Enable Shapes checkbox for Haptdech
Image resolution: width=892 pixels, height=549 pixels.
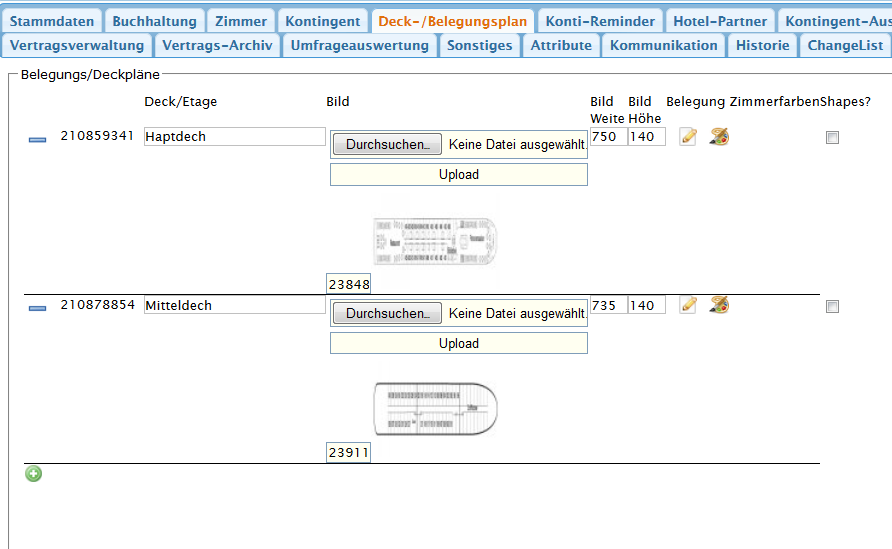[832, 139]
